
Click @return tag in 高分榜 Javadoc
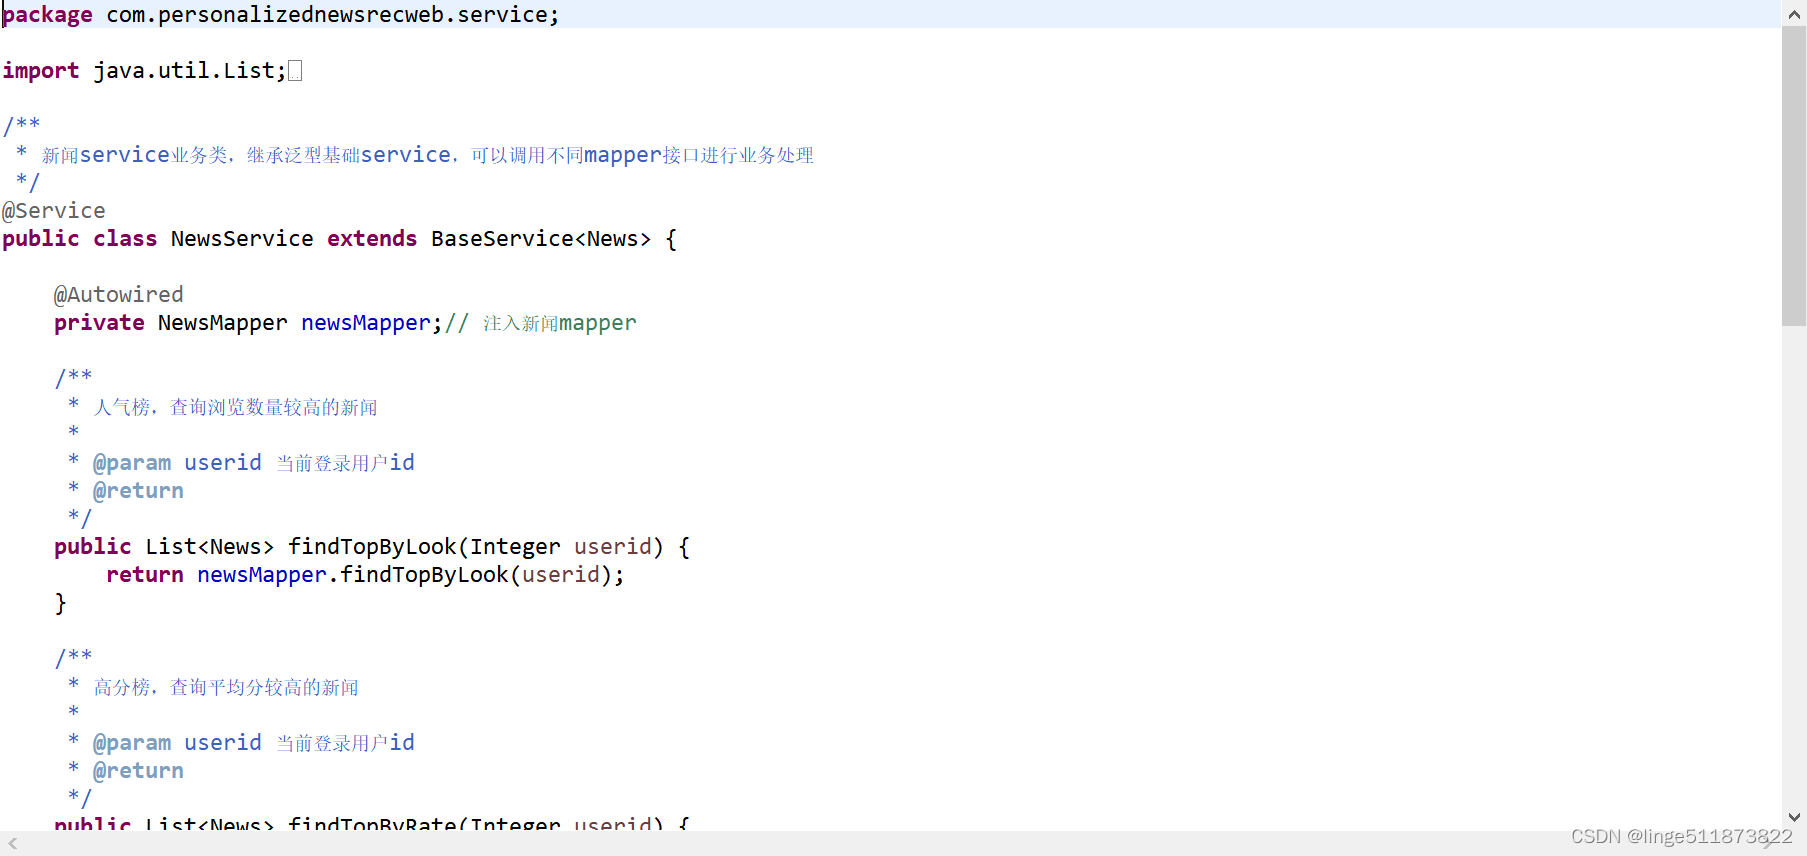pyautogui.click(x=138, y=771)
